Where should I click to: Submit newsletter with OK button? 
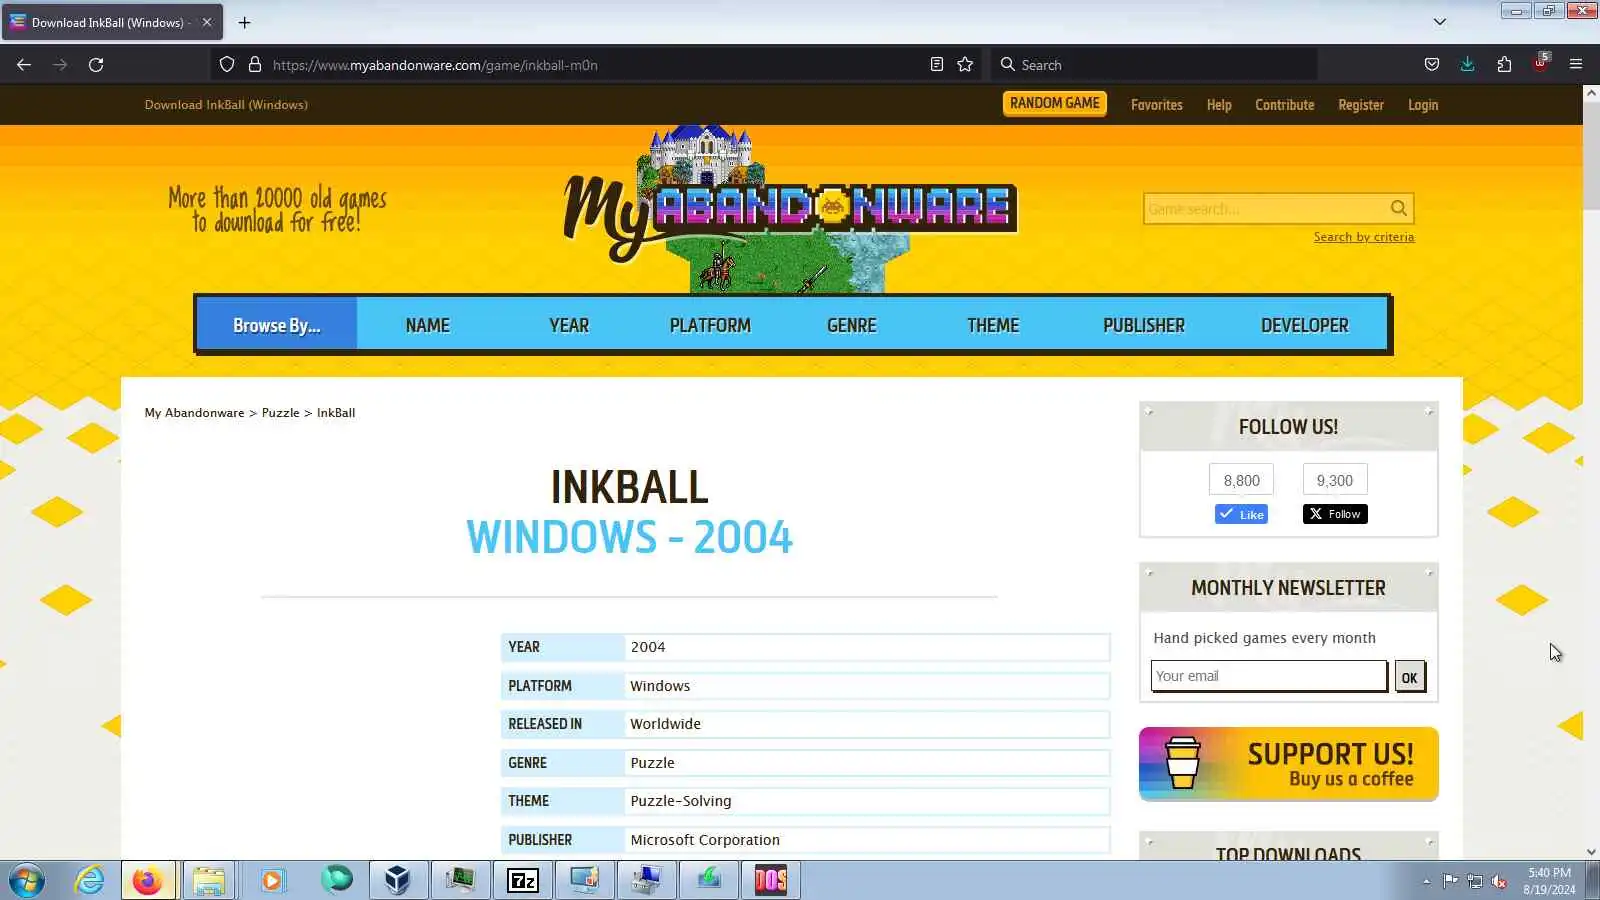click(1409, 677)
